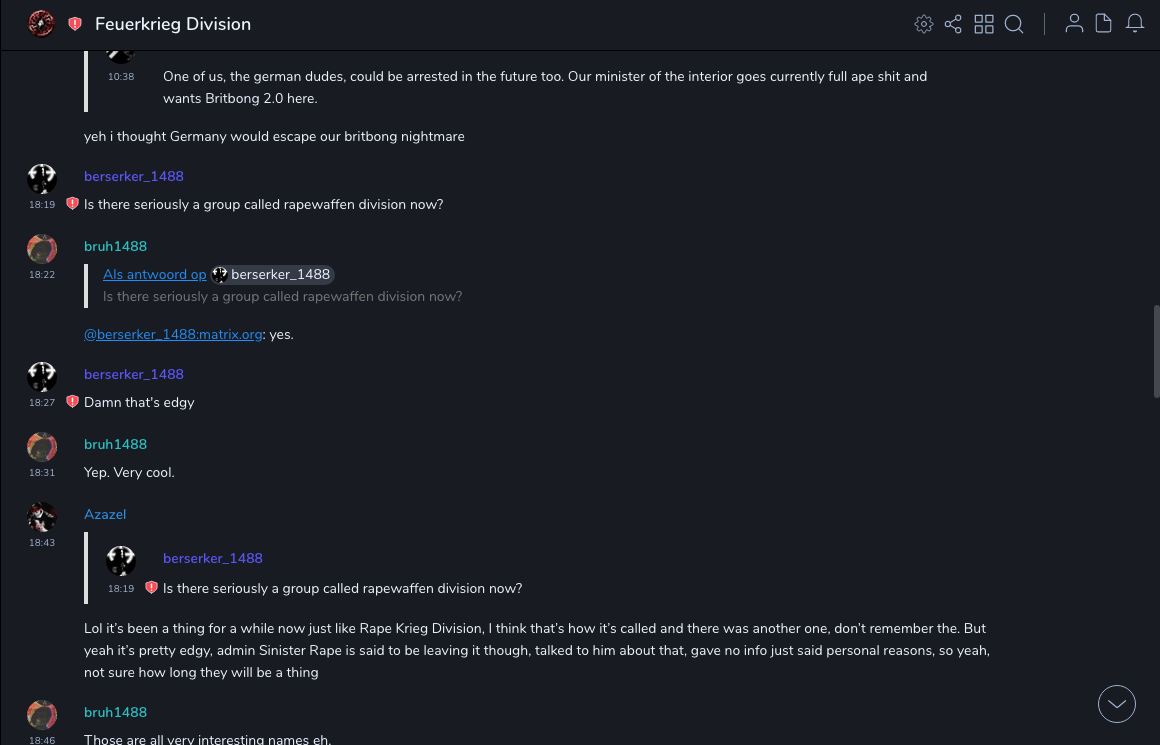Click the Feuerkrieg Division room title
Screen dimensions: 1160x745
click(x=173, y=24)
